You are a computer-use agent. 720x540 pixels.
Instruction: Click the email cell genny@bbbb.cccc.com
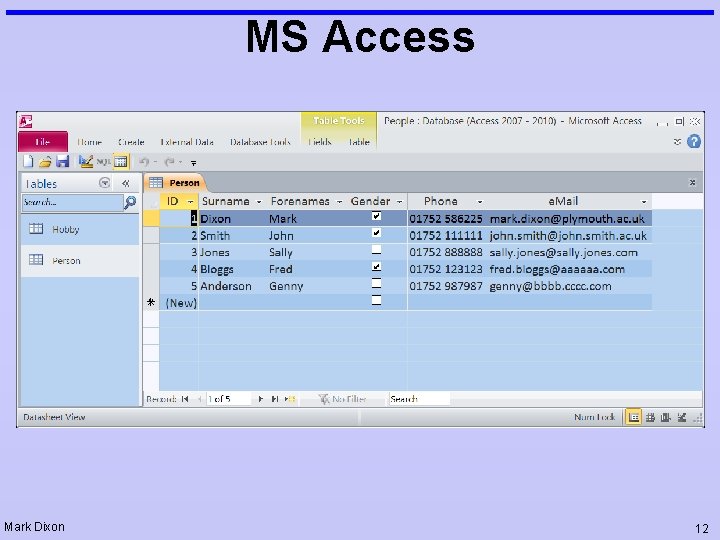tap(569, 286)
